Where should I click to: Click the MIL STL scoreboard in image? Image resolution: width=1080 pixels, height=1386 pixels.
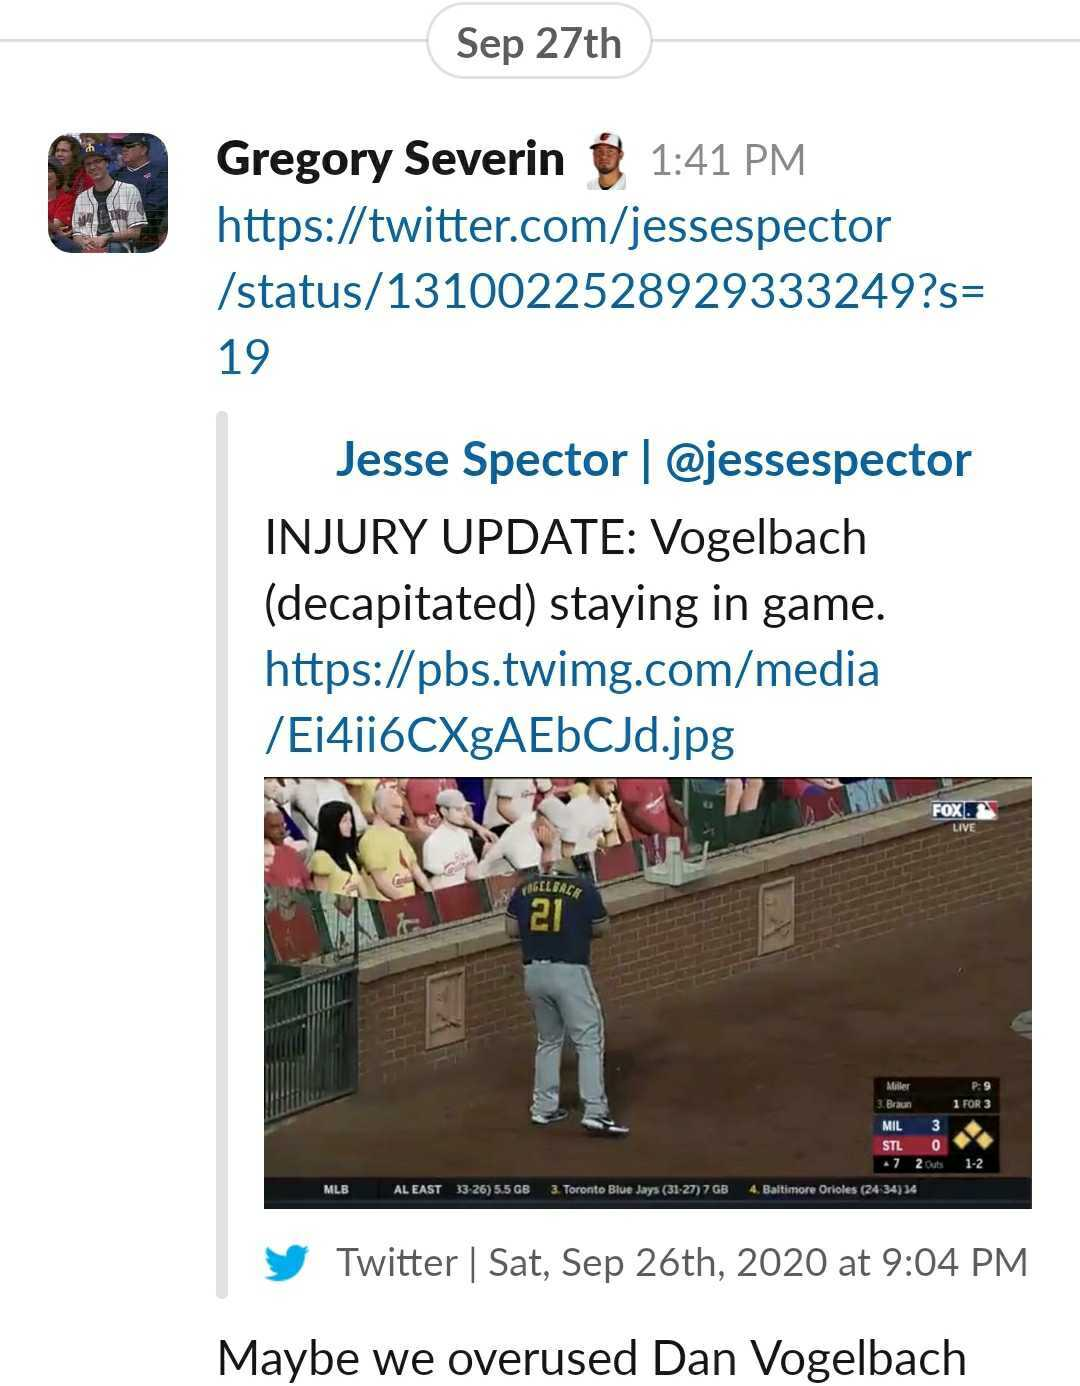coord(935,1125)
